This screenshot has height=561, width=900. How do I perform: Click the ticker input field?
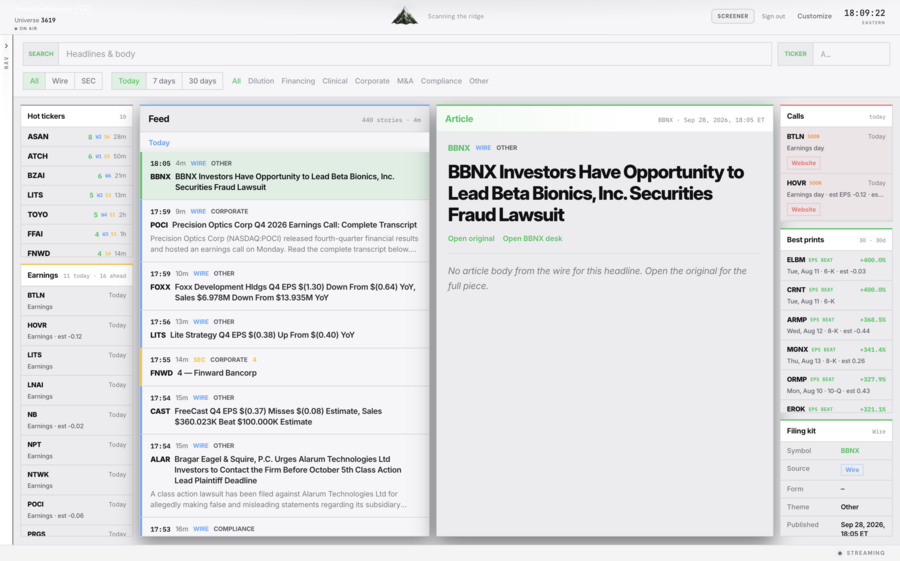pos(851,54)
